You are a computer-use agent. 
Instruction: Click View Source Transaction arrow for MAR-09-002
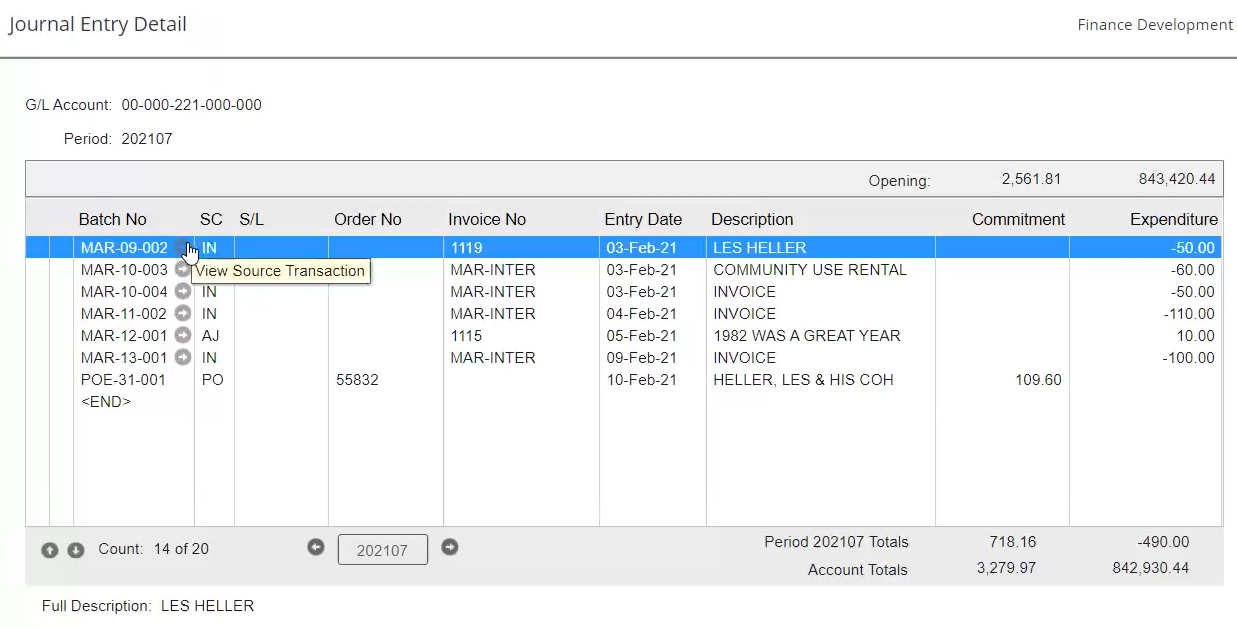tap(182, 247)
